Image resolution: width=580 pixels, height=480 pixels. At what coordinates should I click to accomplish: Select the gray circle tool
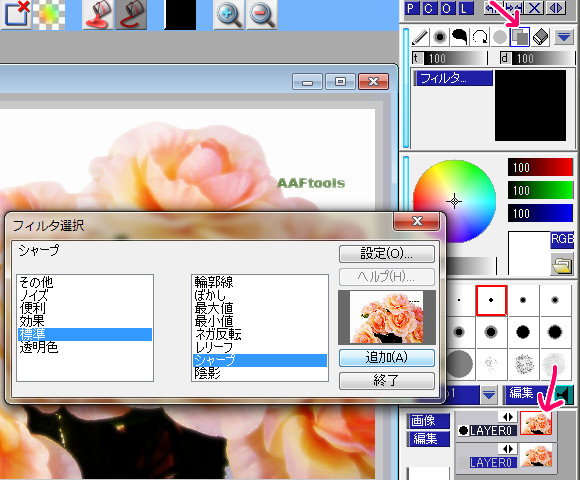click(500, 37)
